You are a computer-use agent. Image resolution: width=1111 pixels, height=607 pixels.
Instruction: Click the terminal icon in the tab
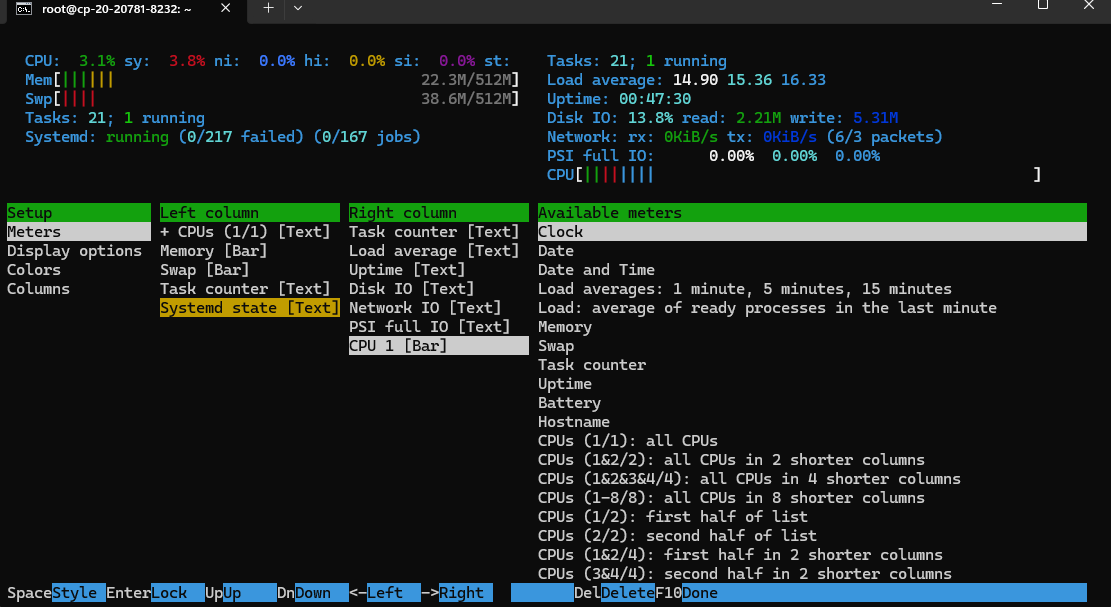(x=25, y=8)
